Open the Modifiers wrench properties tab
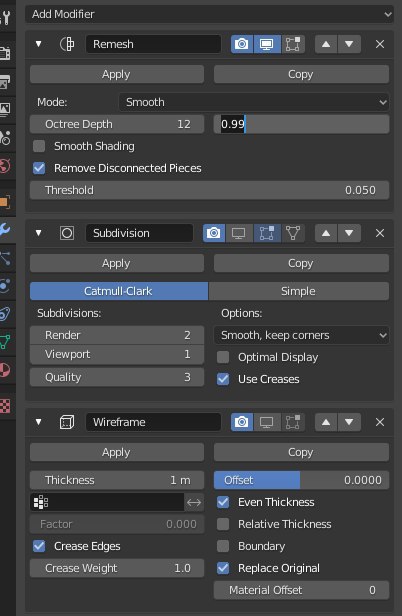 [6, 230]
